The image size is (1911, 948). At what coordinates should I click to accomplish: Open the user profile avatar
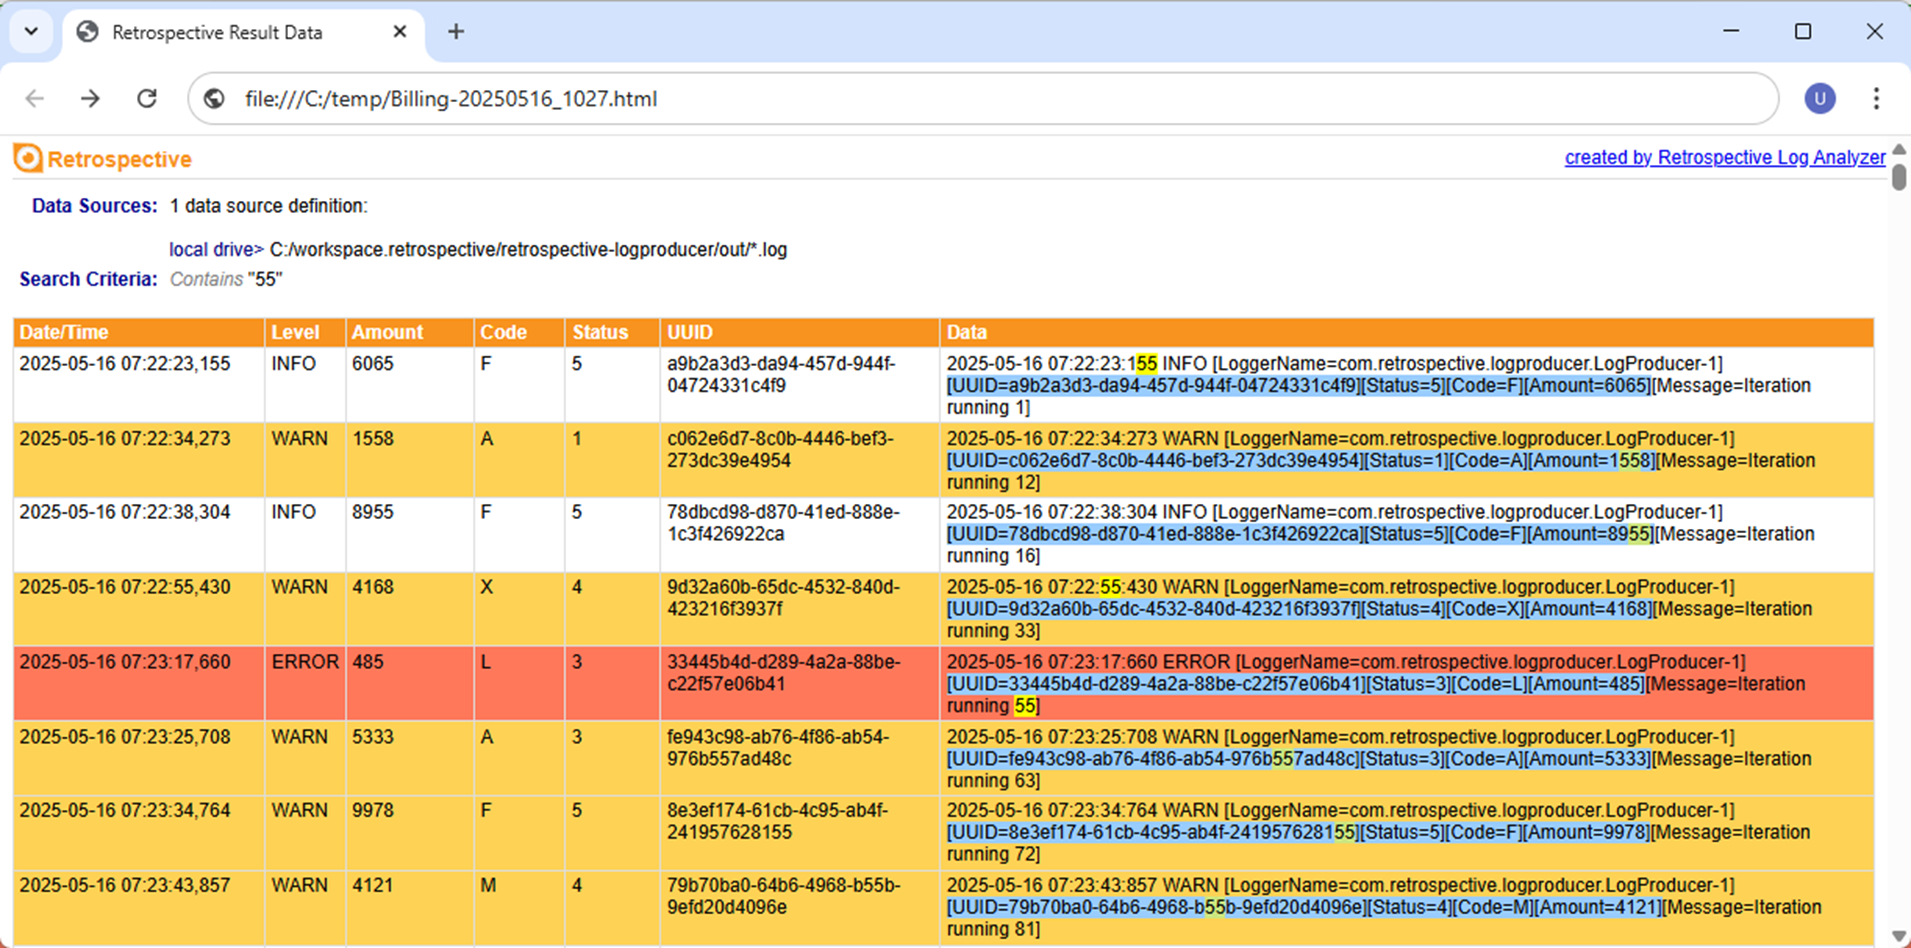click(x=1820, y=98)
